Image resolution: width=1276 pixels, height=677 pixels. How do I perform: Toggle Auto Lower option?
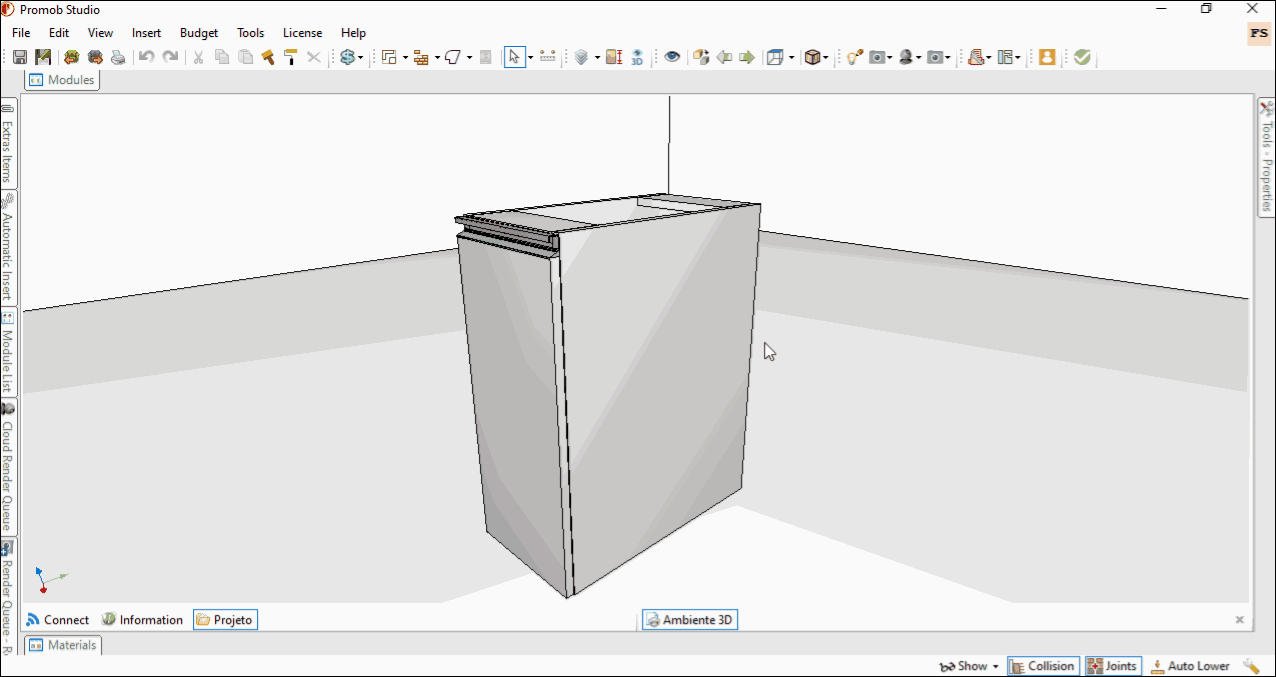[1190, 666]
